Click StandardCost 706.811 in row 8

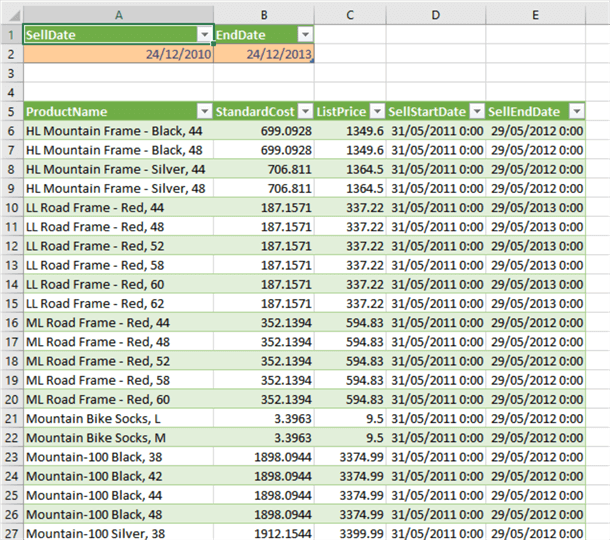pos(264,169)
